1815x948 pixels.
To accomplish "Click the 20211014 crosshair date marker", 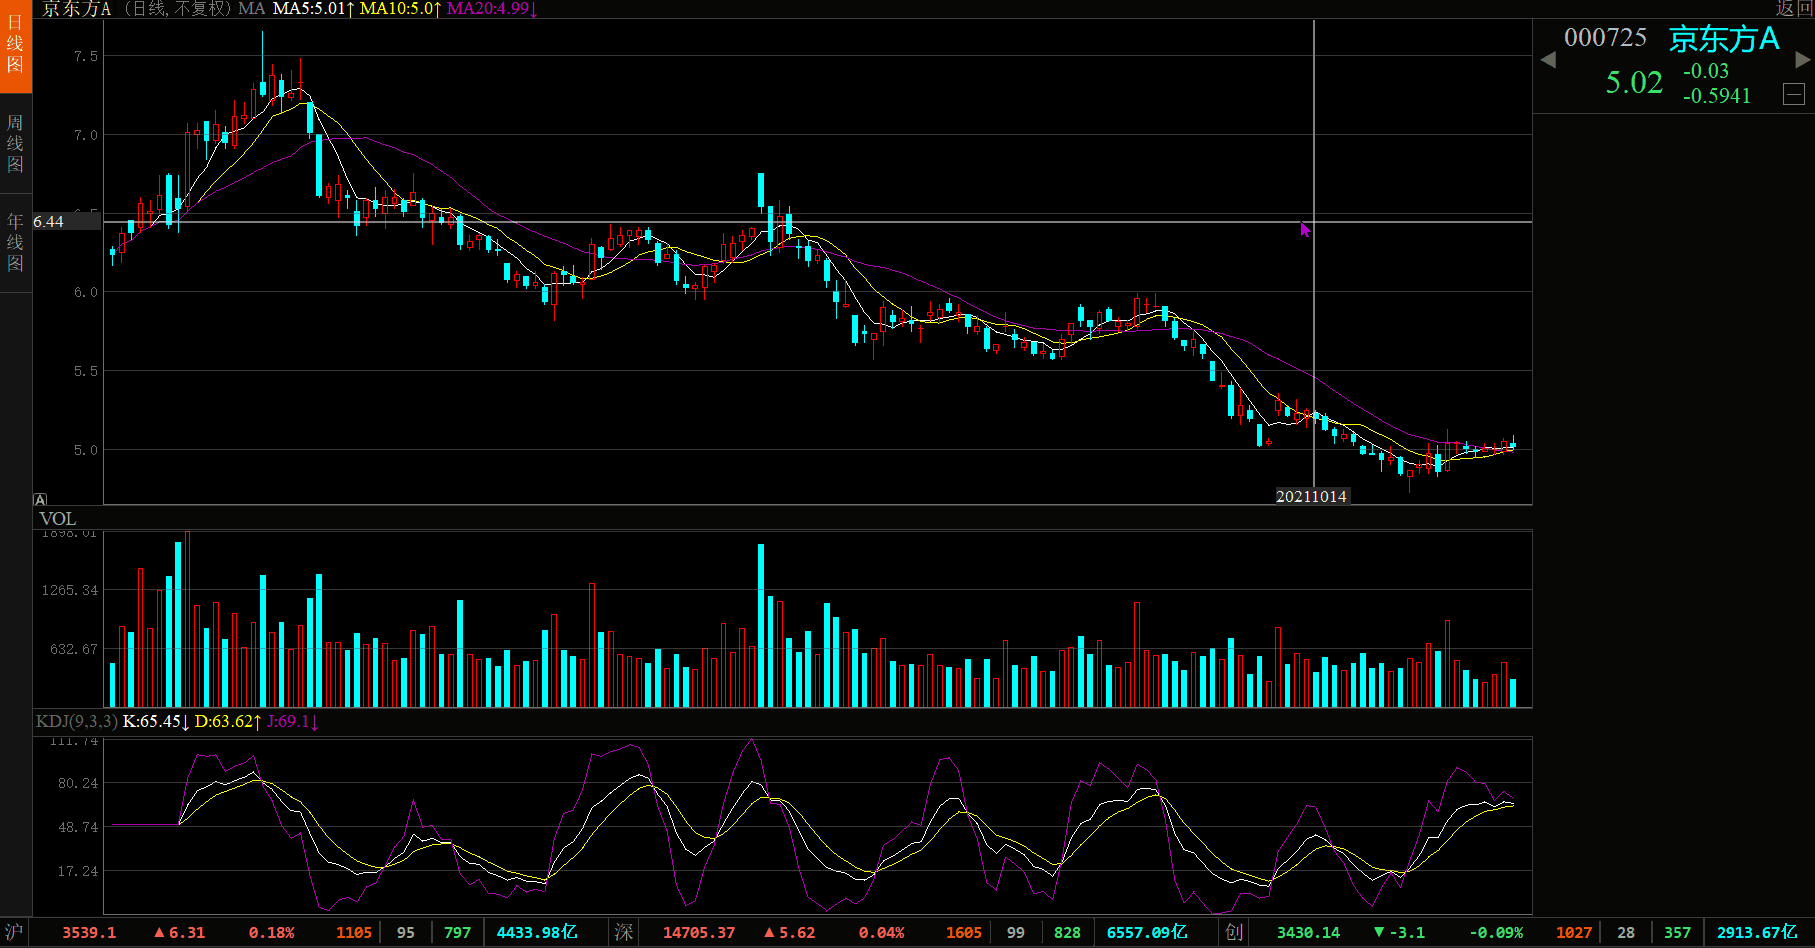I will coord(1311,496).
